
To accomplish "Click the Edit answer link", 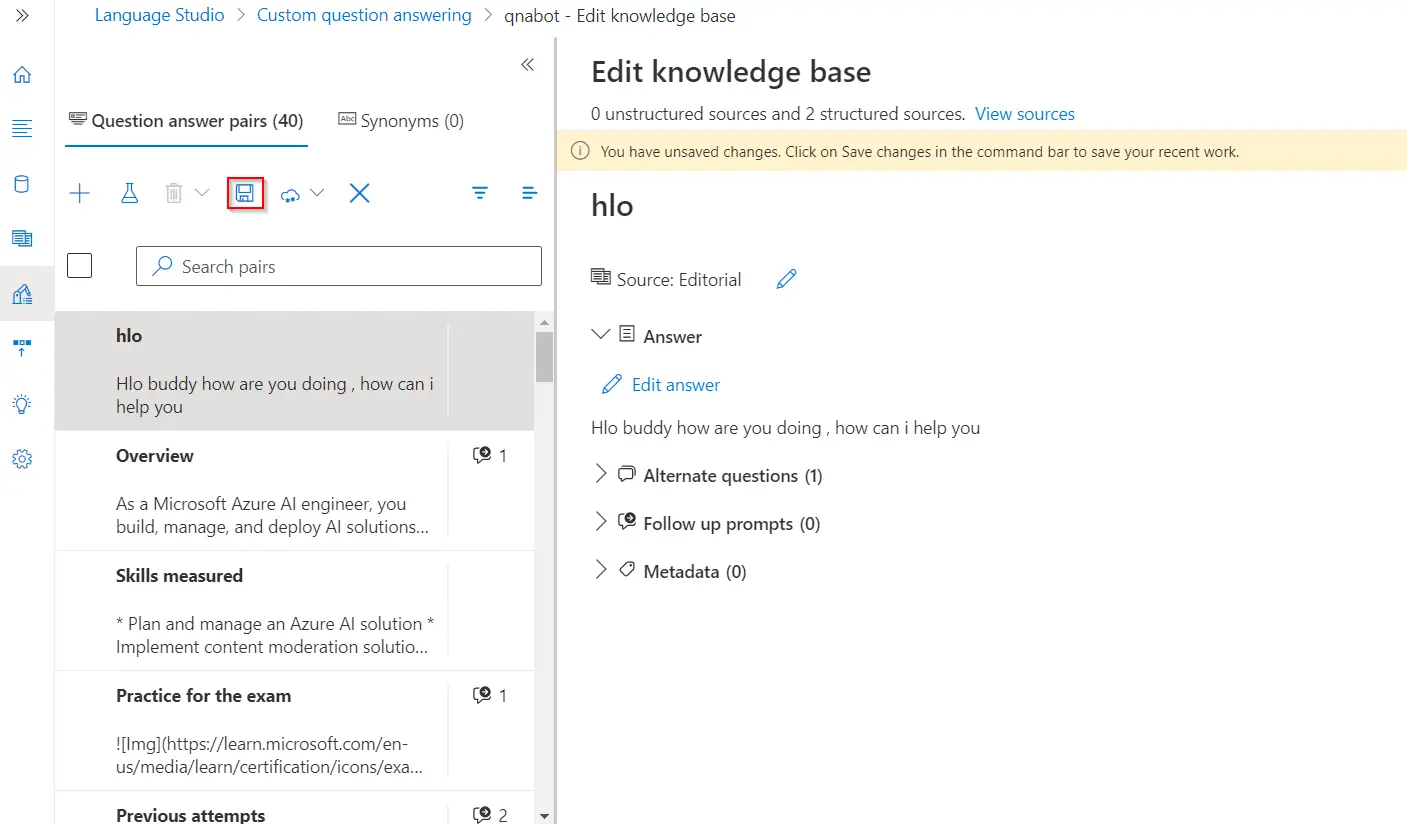I will 675,385.
